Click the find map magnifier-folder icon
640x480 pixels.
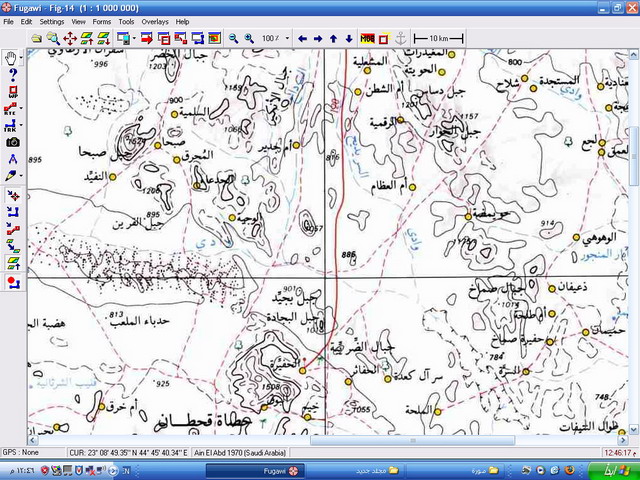[53, 39]
